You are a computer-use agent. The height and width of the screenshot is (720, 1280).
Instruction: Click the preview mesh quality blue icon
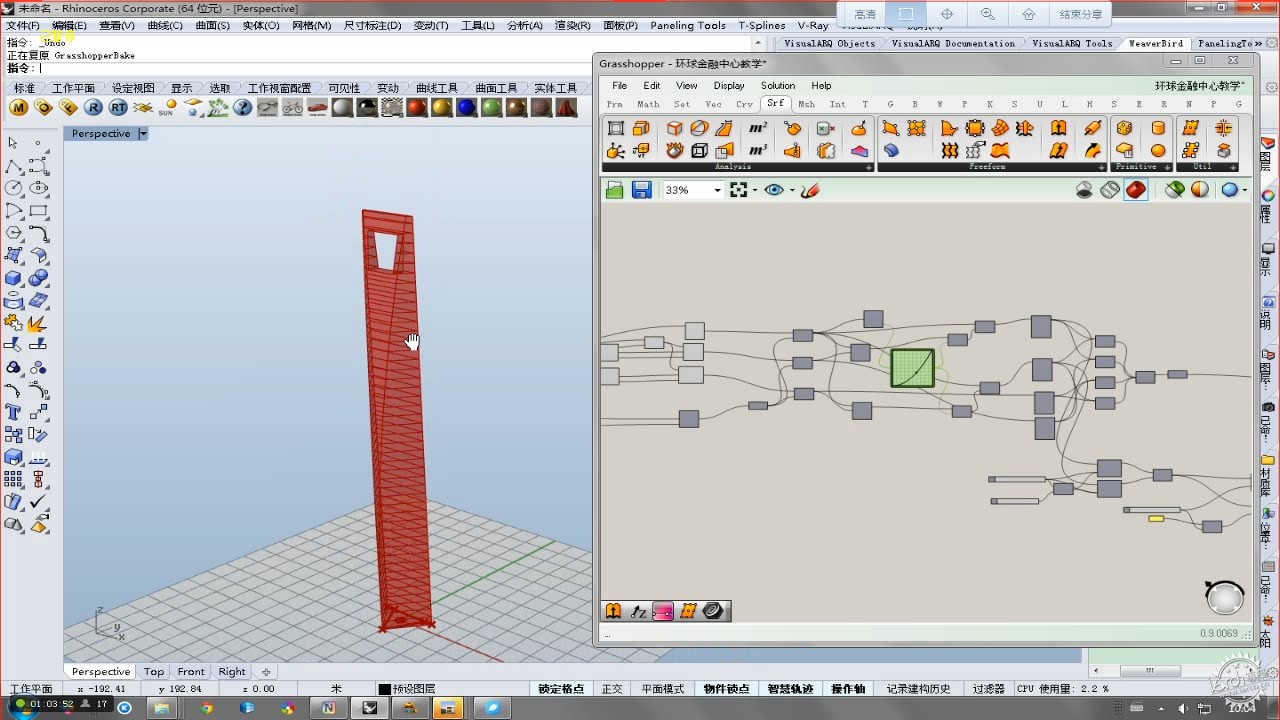1230,190
